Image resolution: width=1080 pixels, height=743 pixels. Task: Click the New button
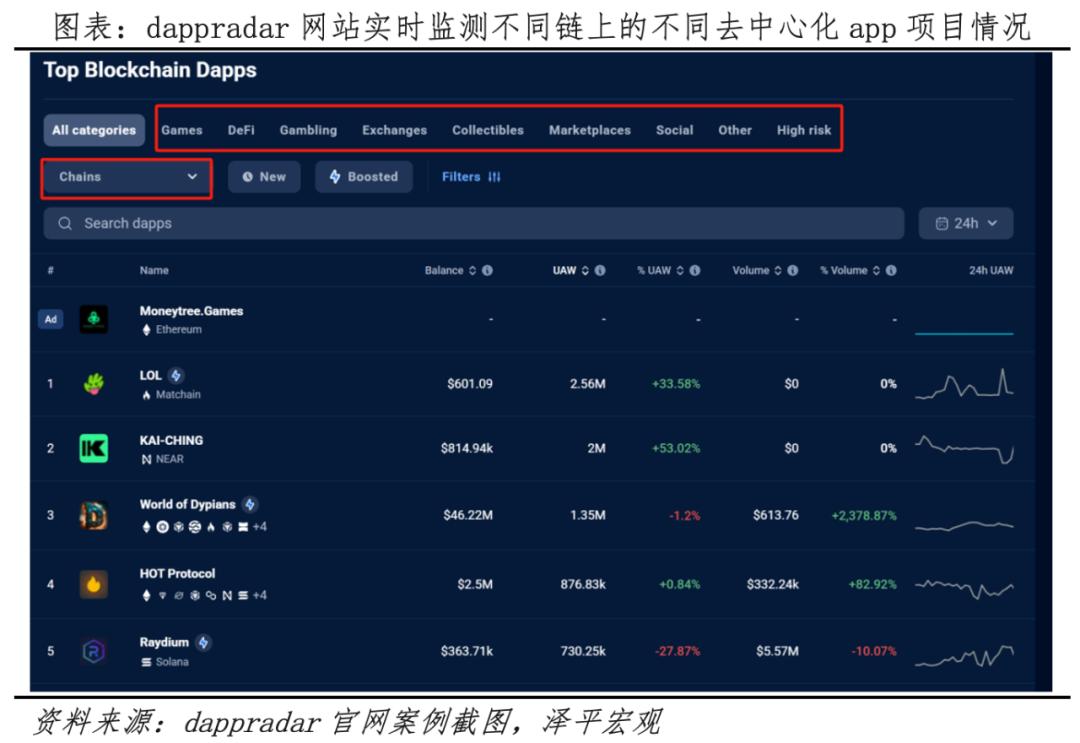(263, 177)
